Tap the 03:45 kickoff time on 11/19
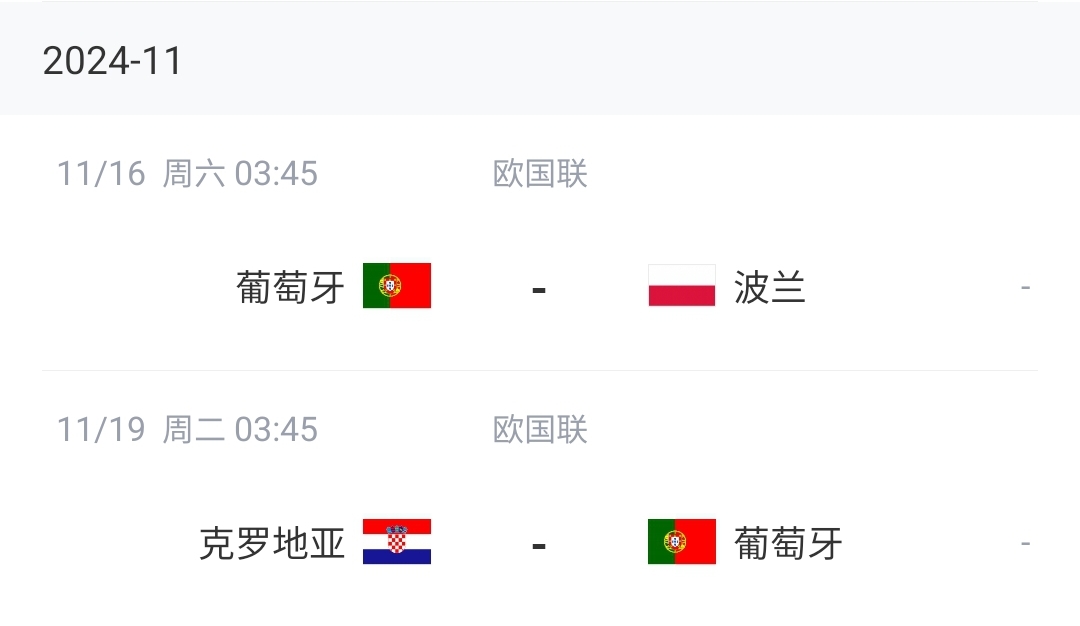Screen dimensions: 1080x626 [x=276, y=430]
